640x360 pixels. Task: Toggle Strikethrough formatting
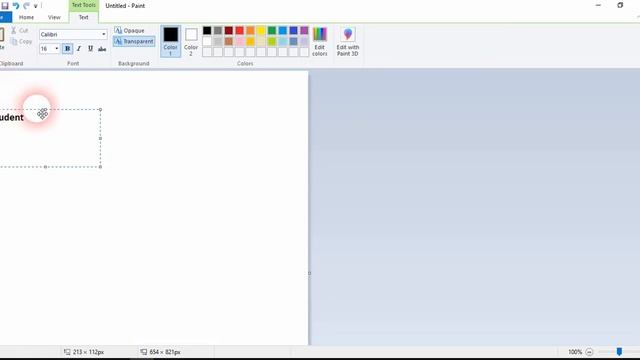pyautogui.click(x=102, y=49)
